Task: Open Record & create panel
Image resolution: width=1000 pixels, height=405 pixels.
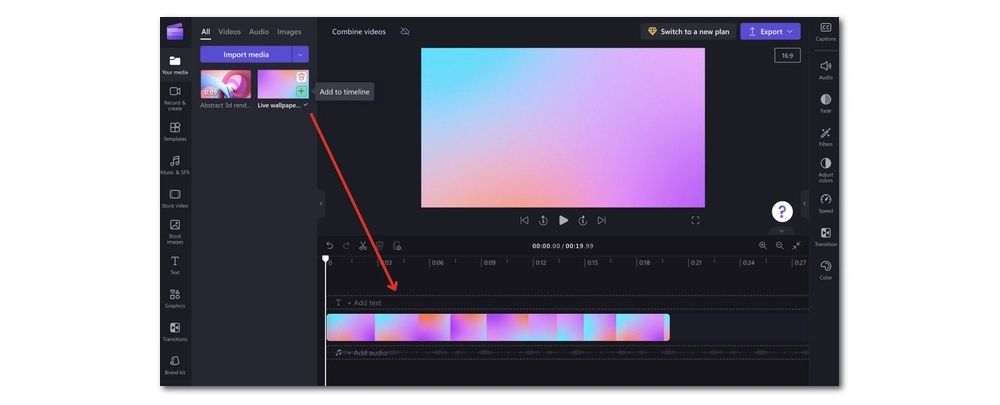Action: click(175, 98)
